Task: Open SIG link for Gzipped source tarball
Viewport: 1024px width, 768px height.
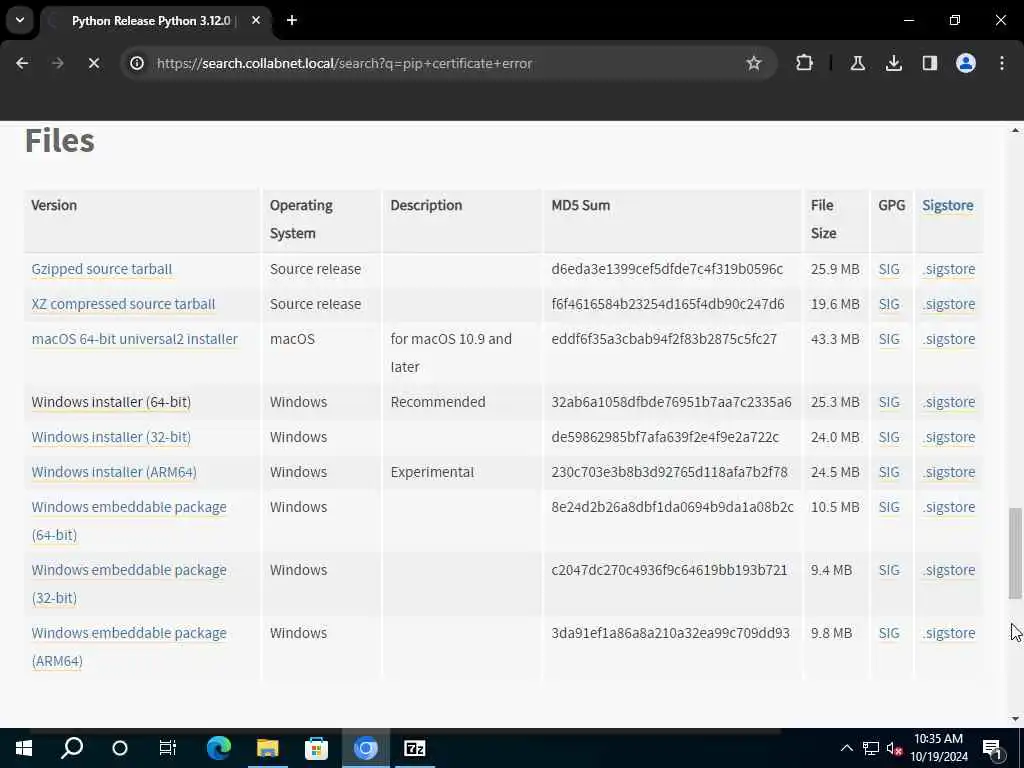Action: [x=889, y=269]
